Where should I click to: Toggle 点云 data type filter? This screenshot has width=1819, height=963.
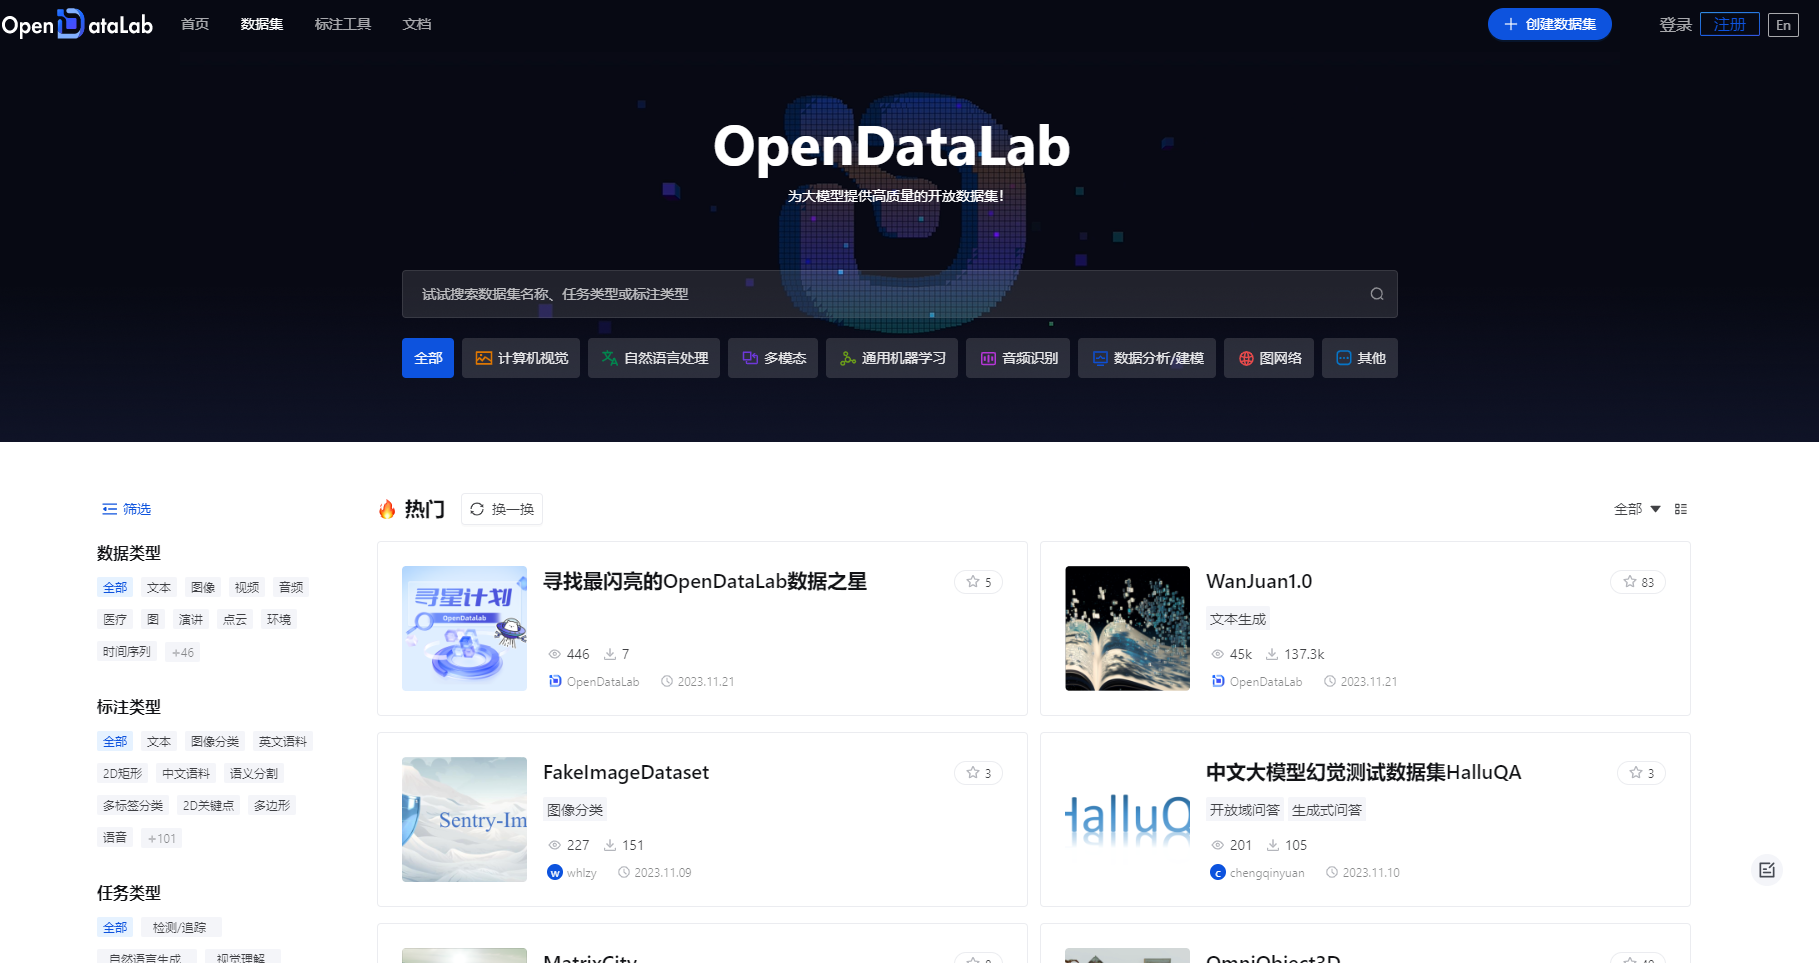[x=235, y=619]
